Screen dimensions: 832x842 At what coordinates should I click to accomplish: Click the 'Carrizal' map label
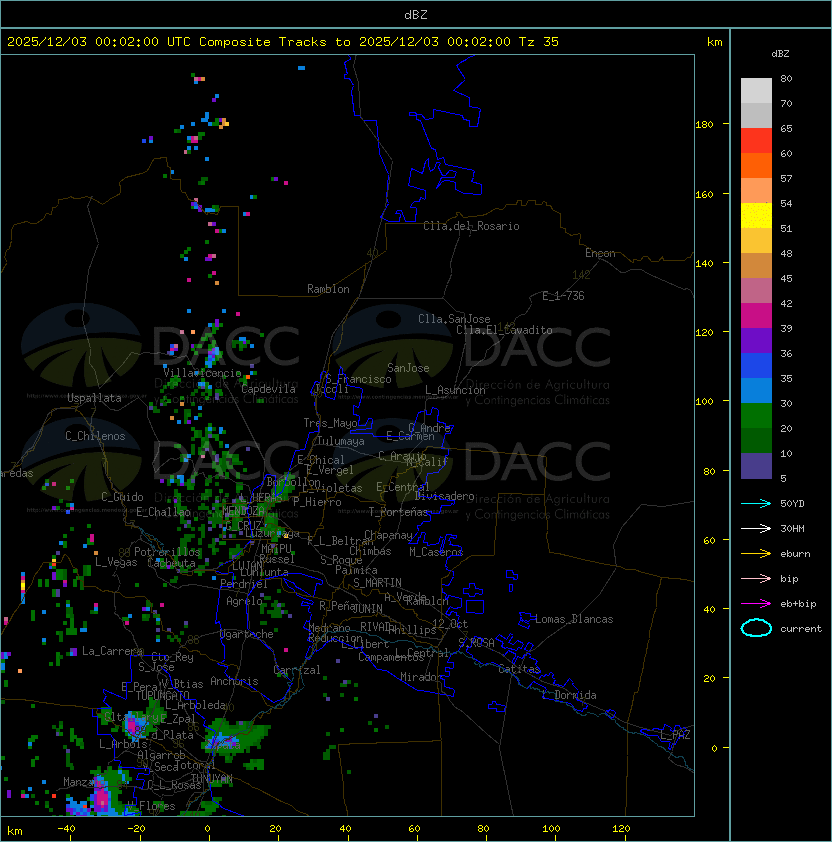tap(297, 670)
